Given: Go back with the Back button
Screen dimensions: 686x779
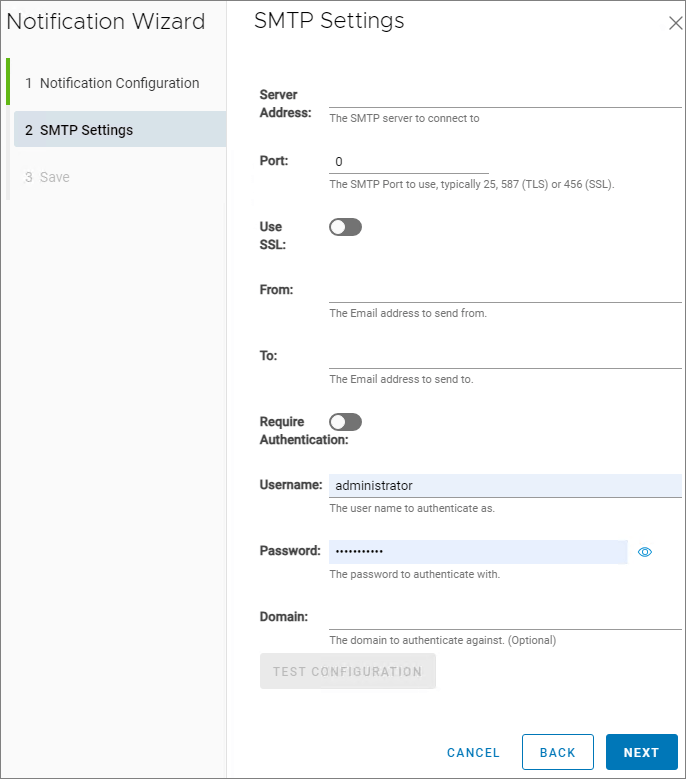Looking at the screenshot, I should [x=557, y=752].
